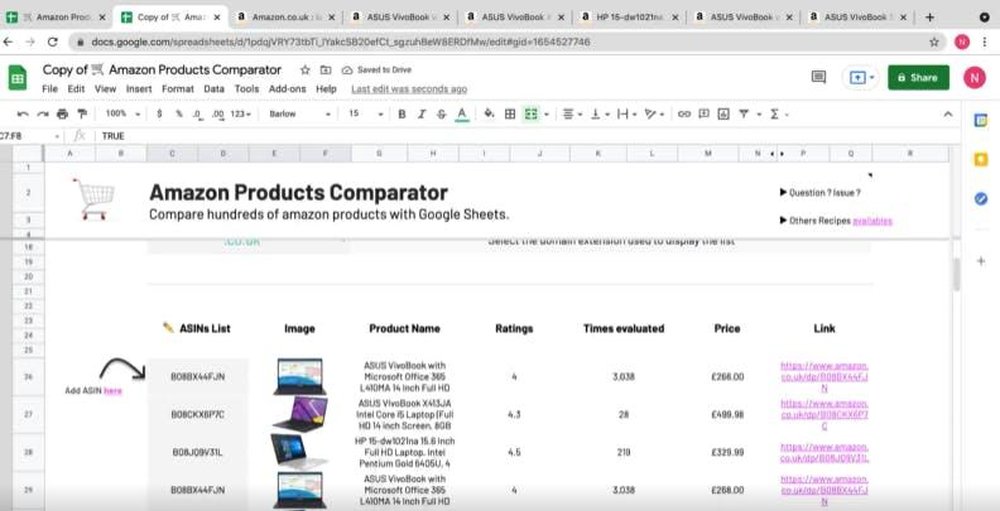Click the green Share button
1000x511 pixels.
pos(918,77)
